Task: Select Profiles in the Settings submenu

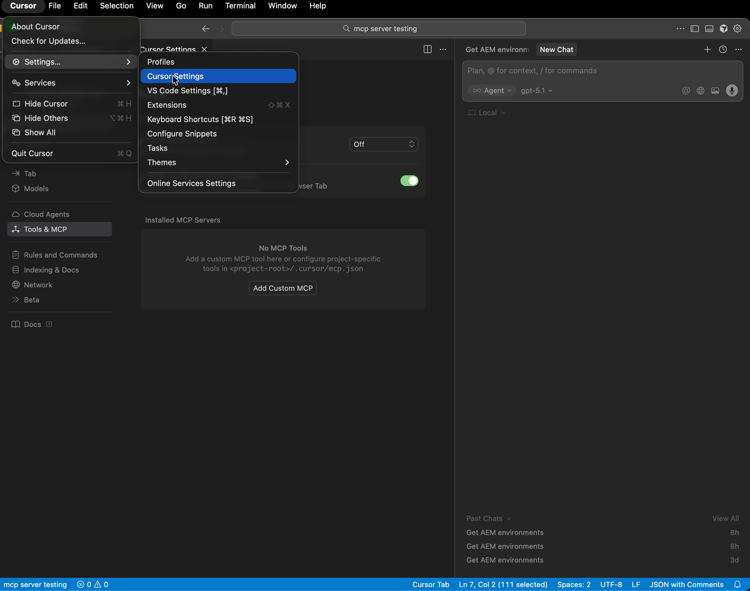Action: (218, 62)
